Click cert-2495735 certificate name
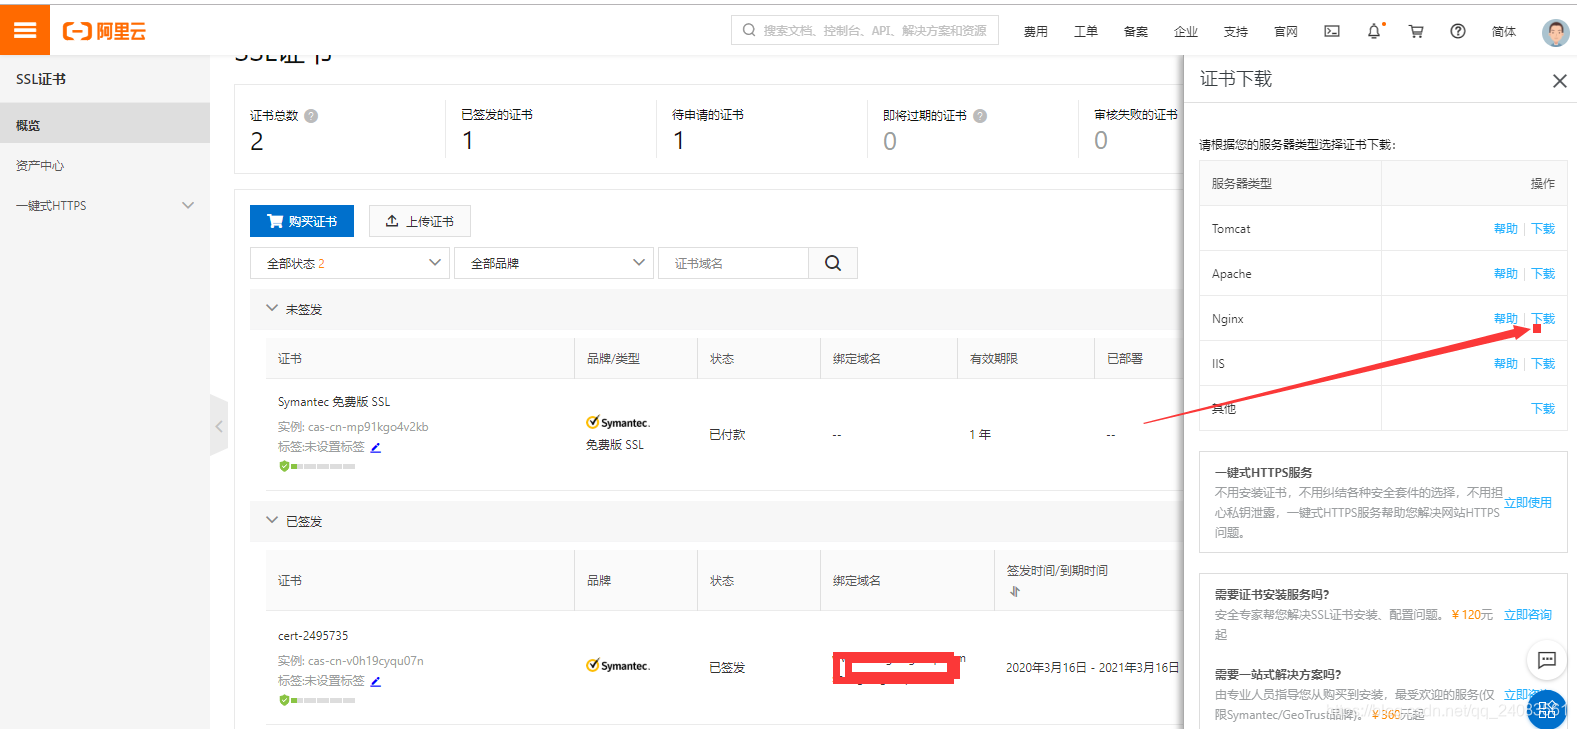 (313, 636)
